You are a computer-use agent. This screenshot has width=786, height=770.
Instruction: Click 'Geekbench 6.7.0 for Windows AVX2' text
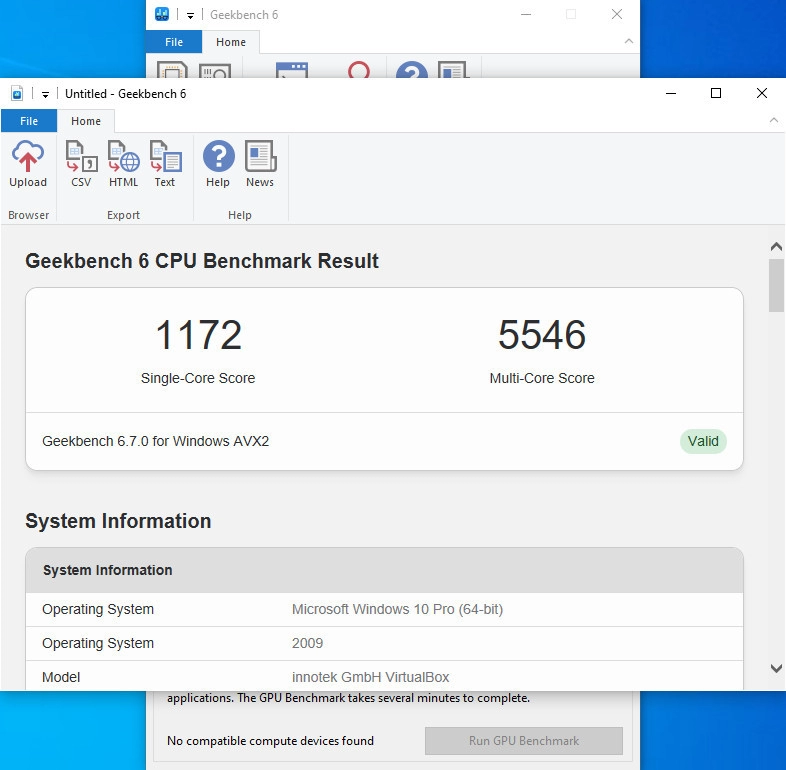click(x=155, y=441)
